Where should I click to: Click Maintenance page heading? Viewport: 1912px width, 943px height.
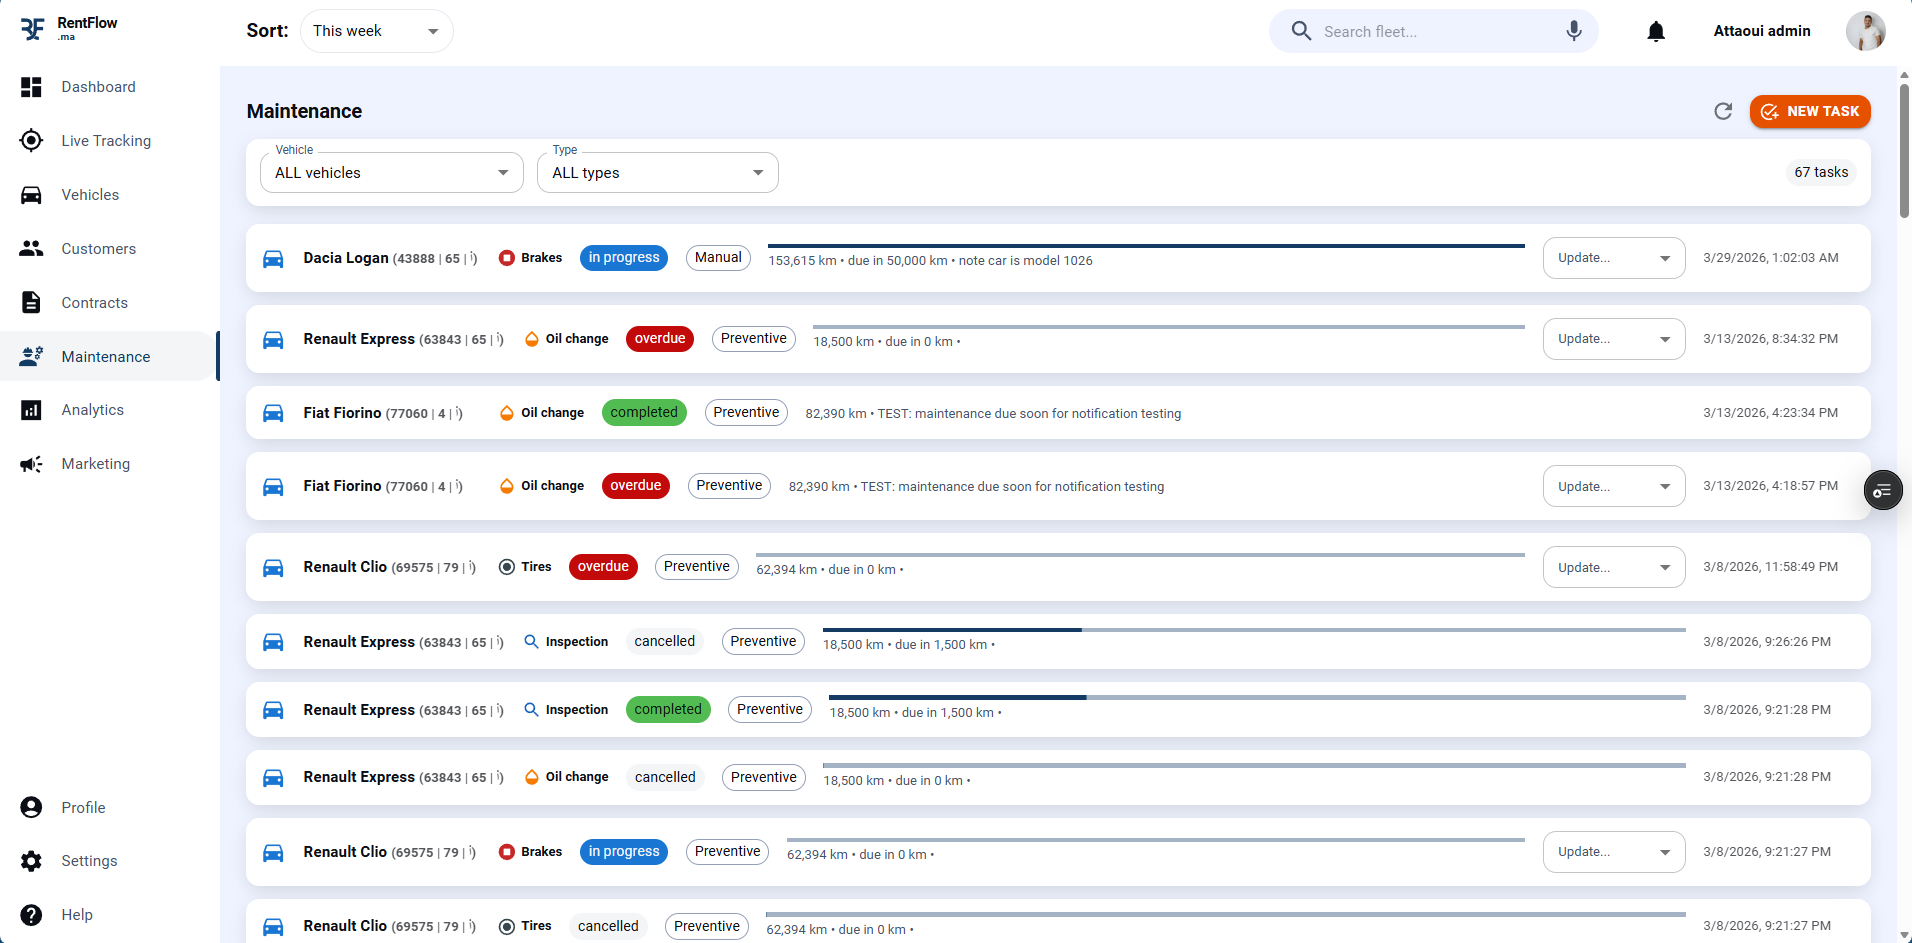pyautogui.click(x=304, y=111)
